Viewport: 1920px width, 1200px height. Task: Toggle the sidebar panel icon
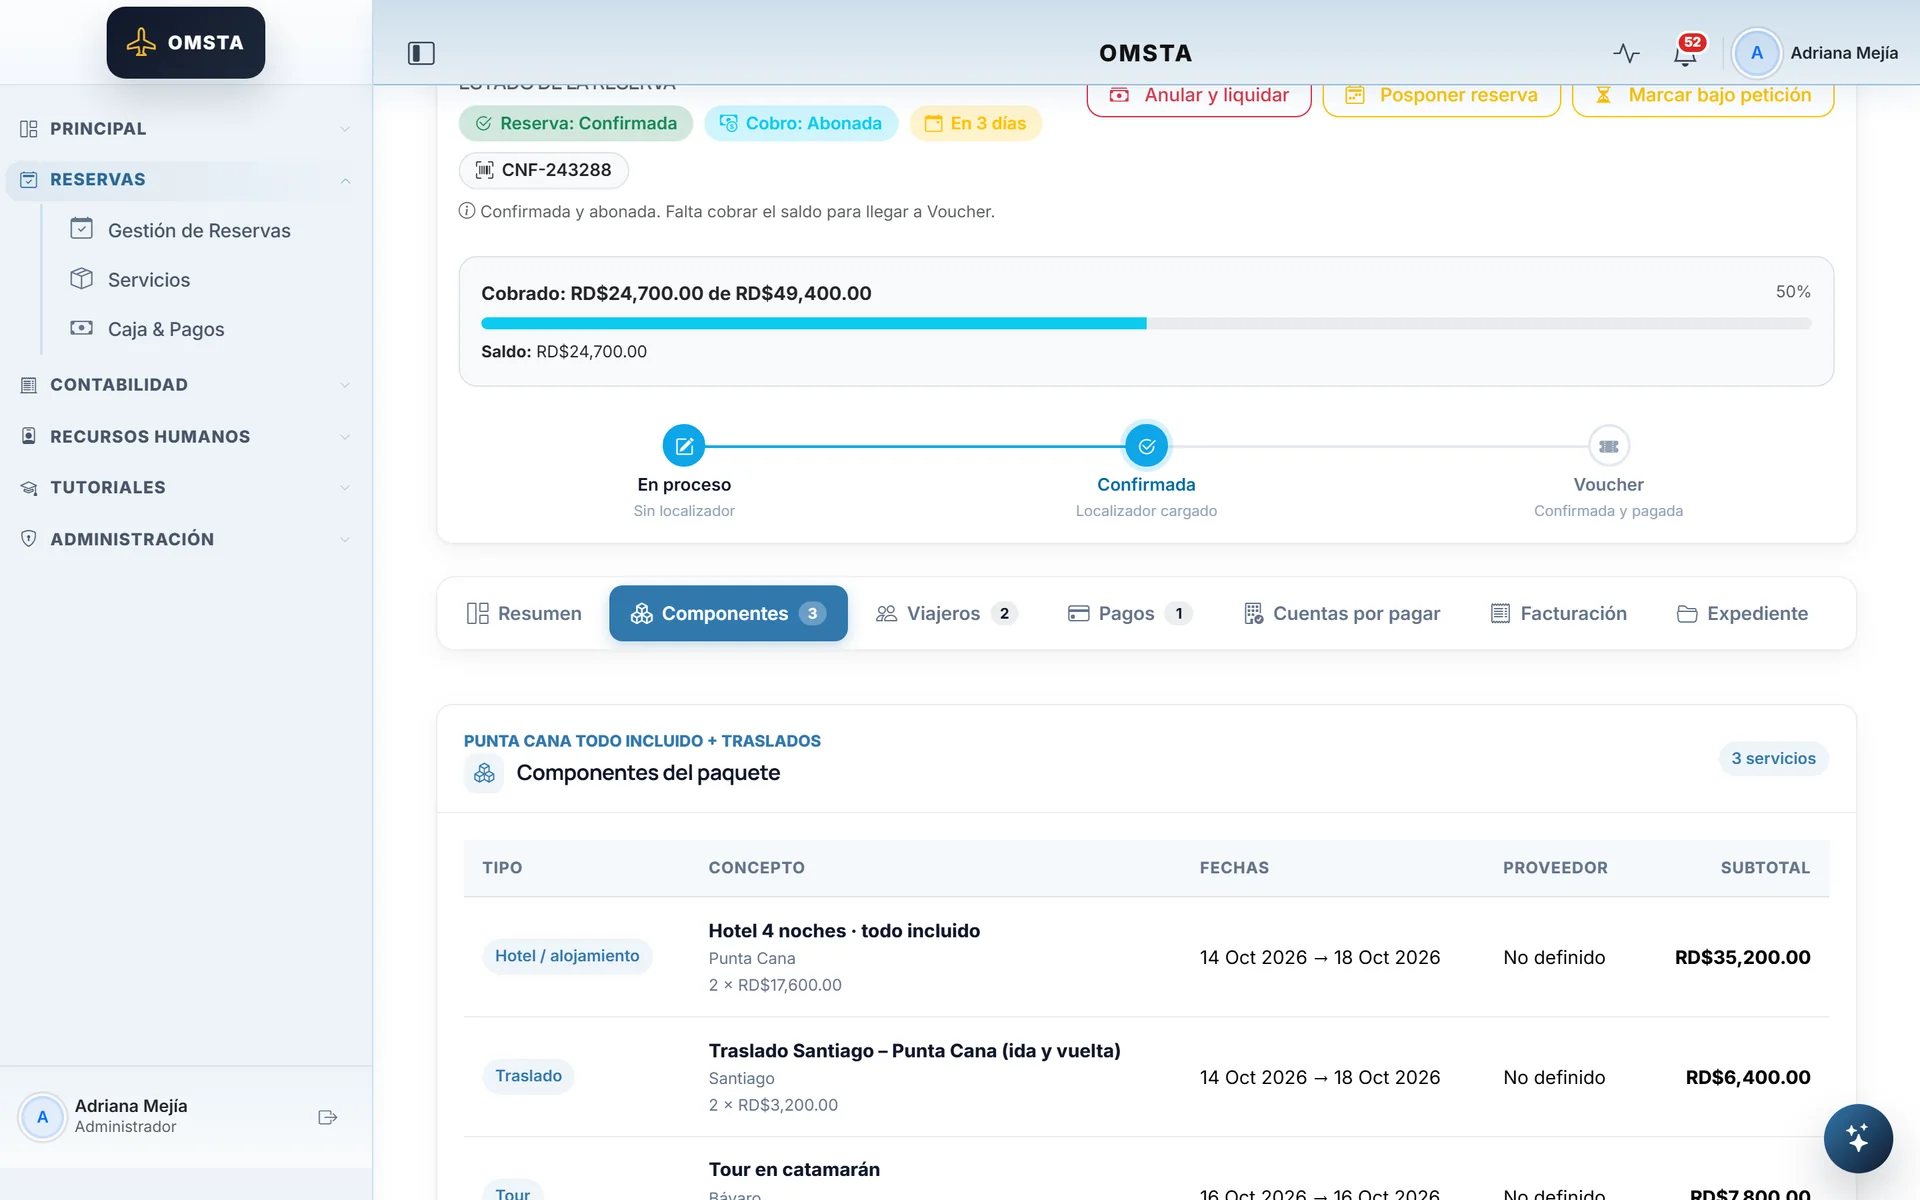point(421,53)
